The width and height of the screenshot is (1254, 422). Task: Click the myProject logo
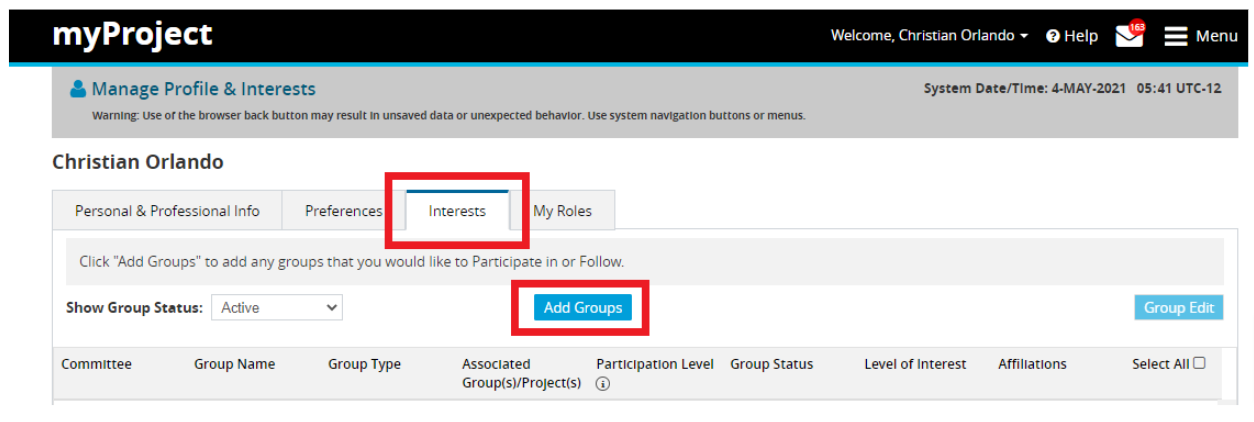(132, 35)
